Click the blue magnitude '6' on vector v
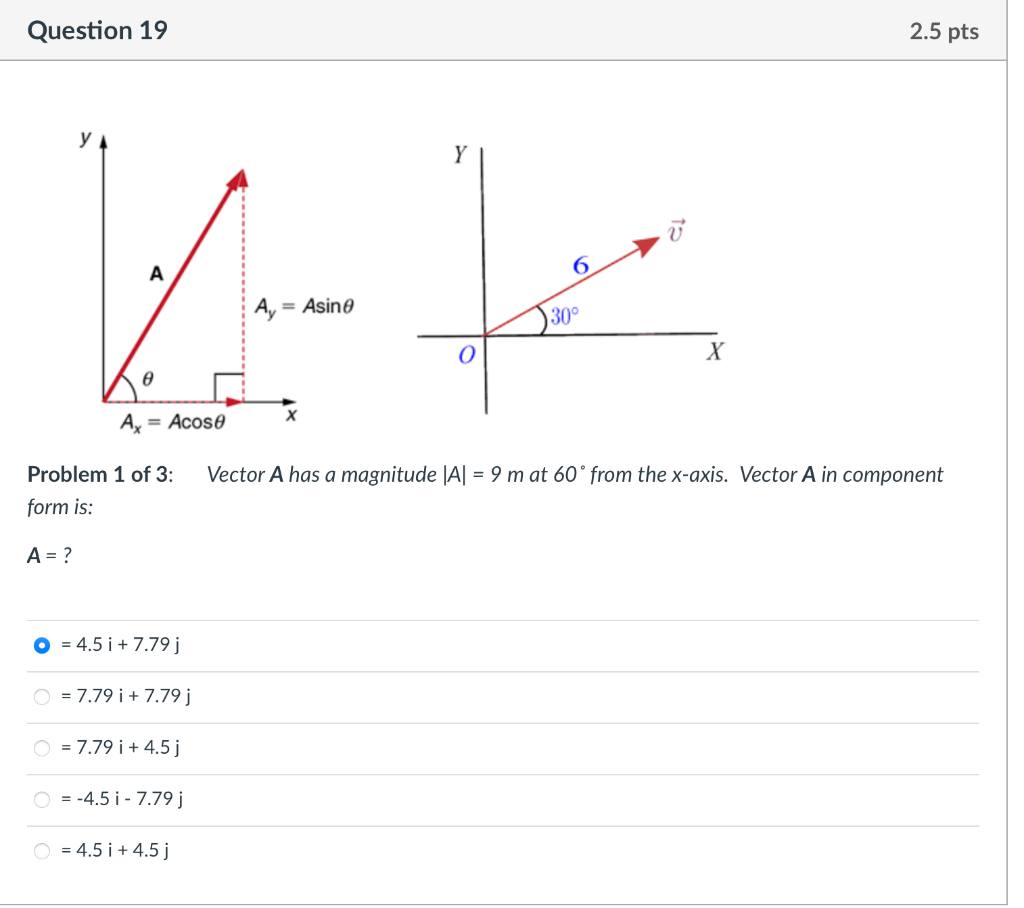 click(x=581, y=265)
